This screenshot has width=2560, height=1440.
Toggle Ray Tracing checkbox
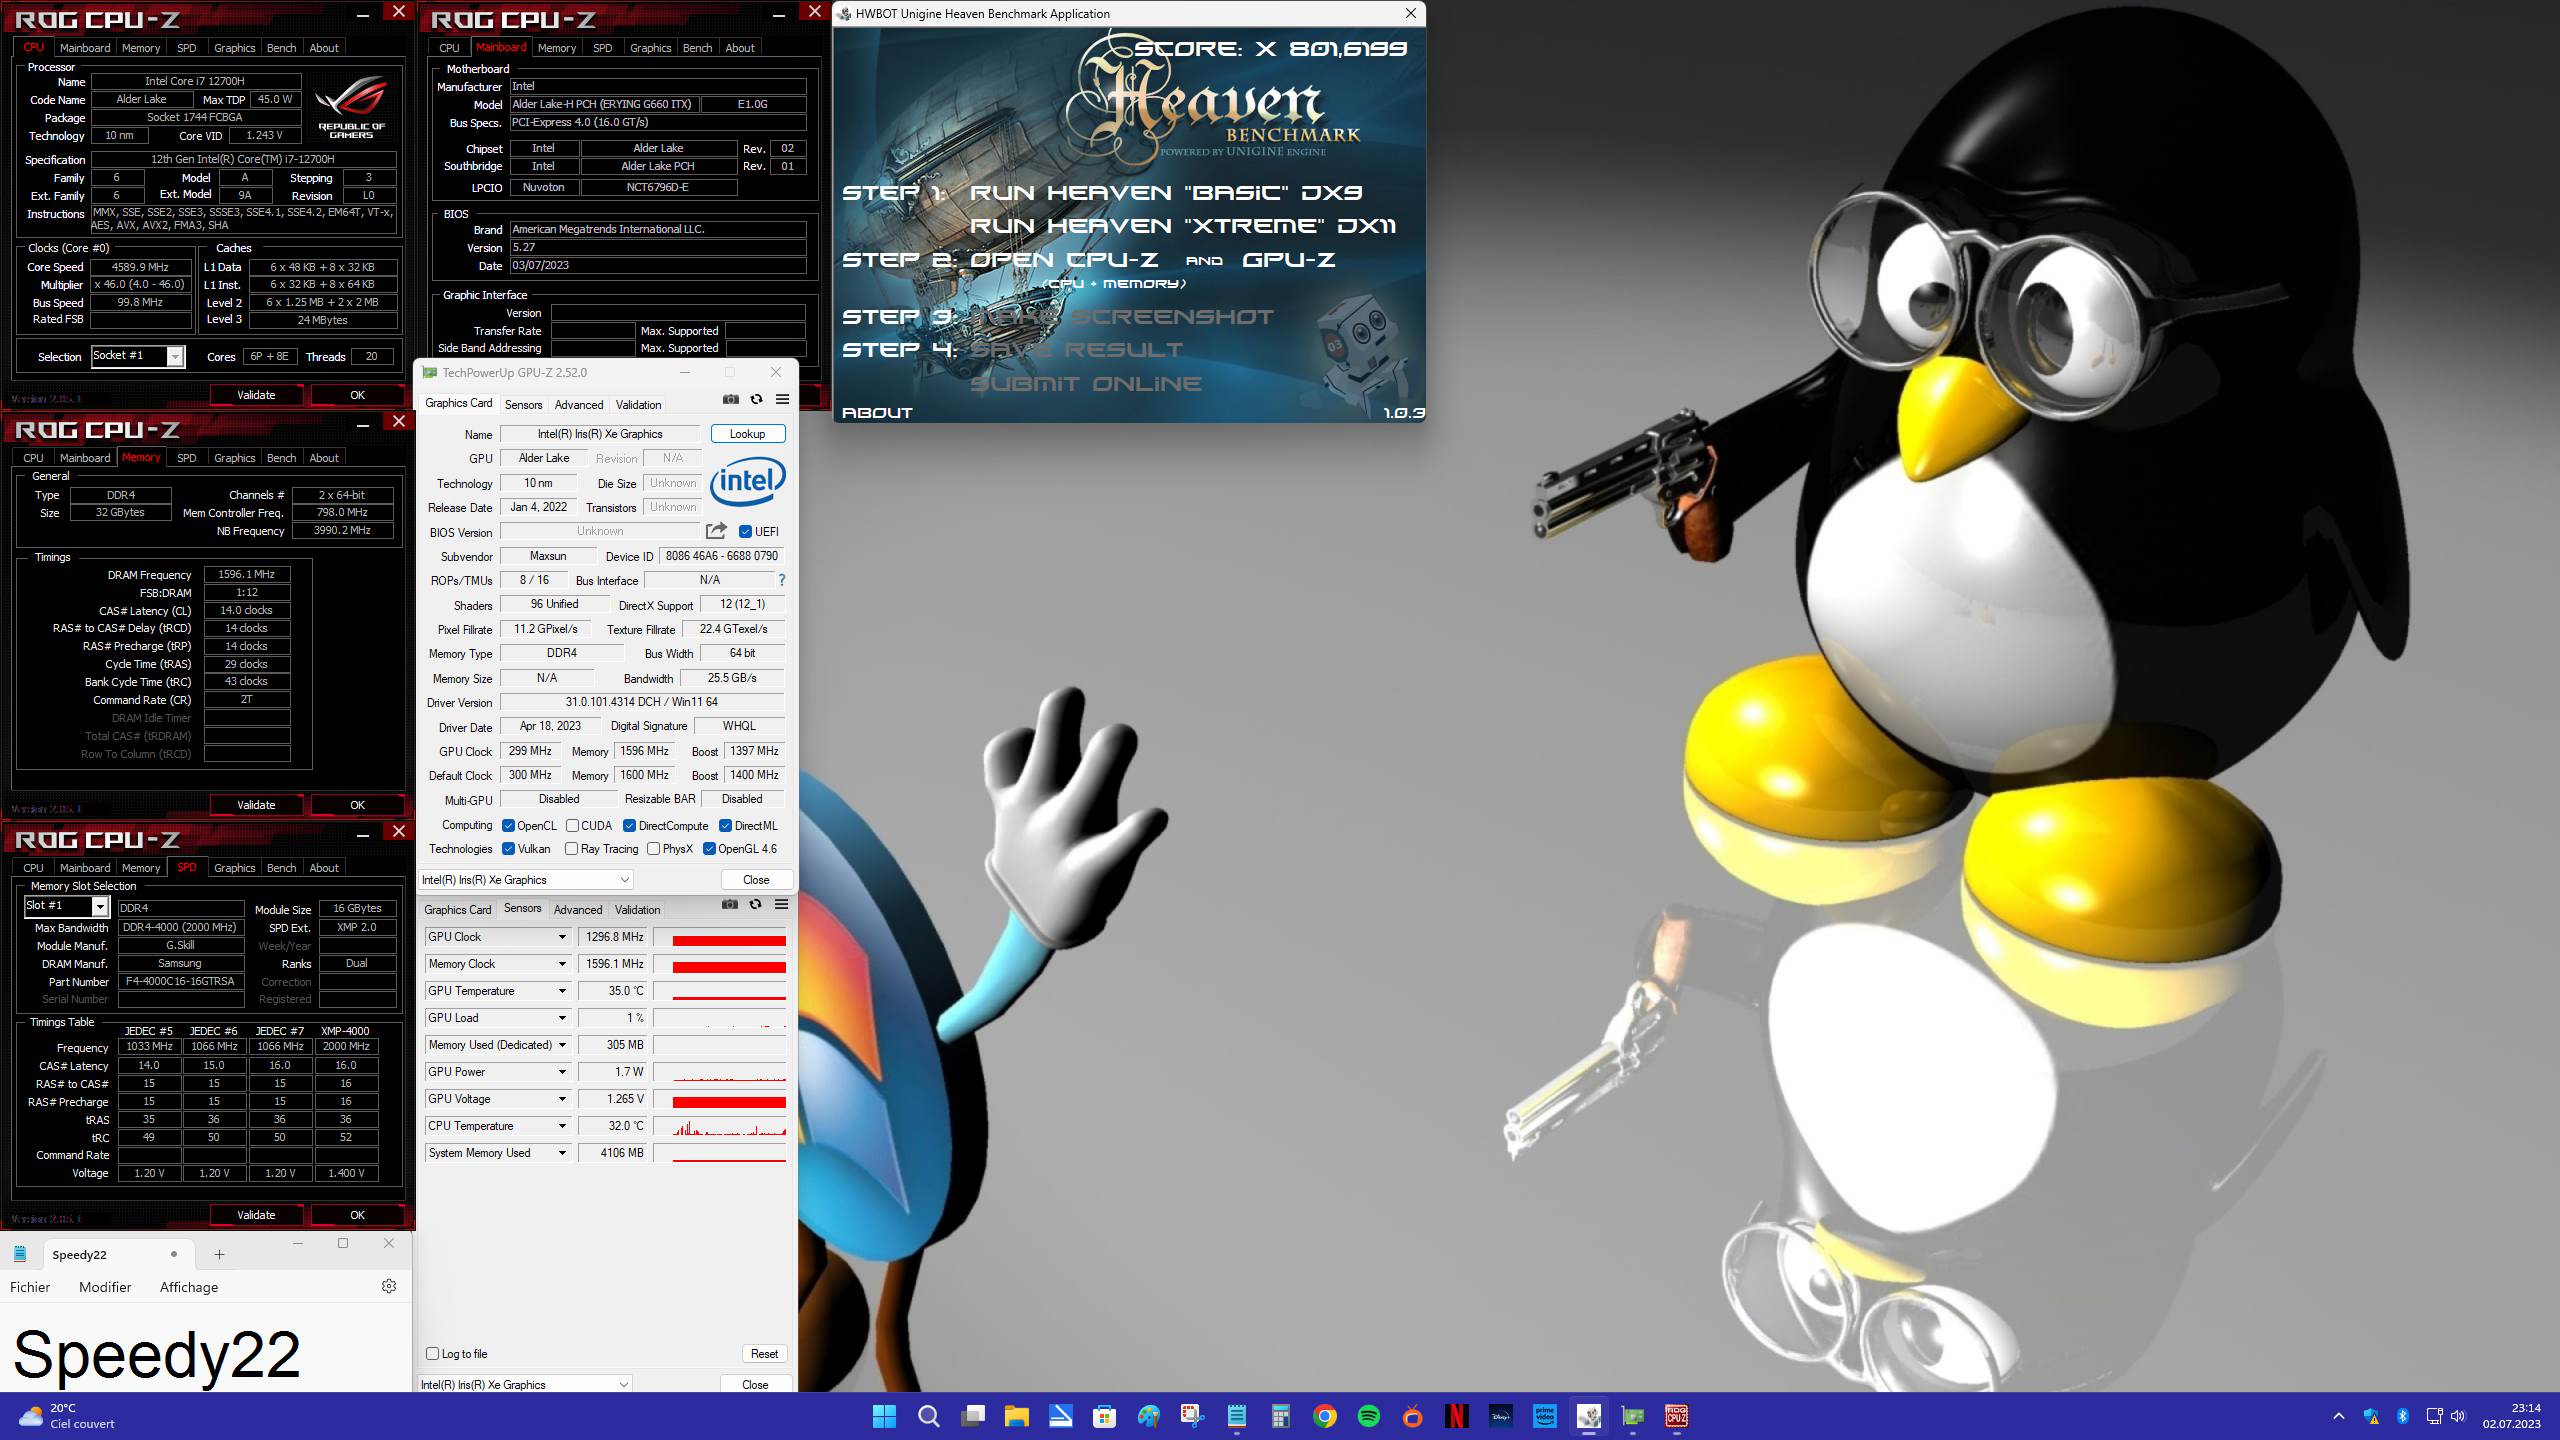click(571, 849)
